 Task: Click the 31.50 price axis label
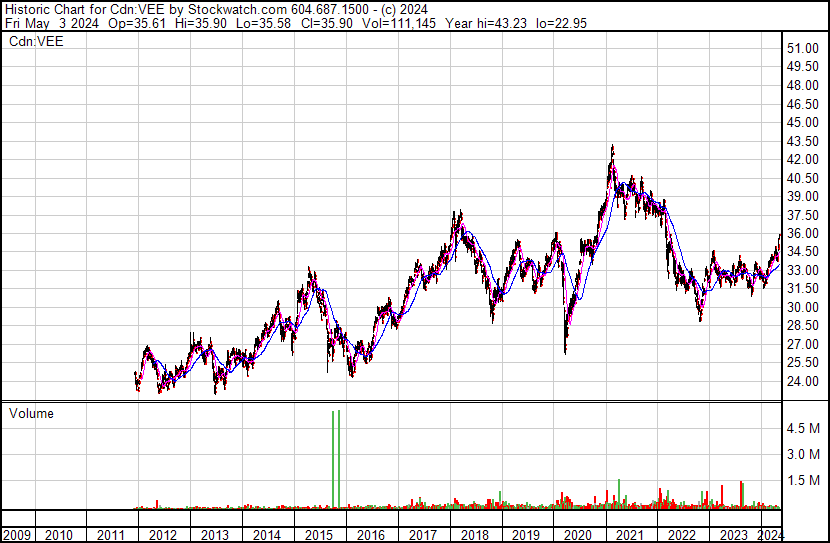pyautogui.click(x=802, y=288)
